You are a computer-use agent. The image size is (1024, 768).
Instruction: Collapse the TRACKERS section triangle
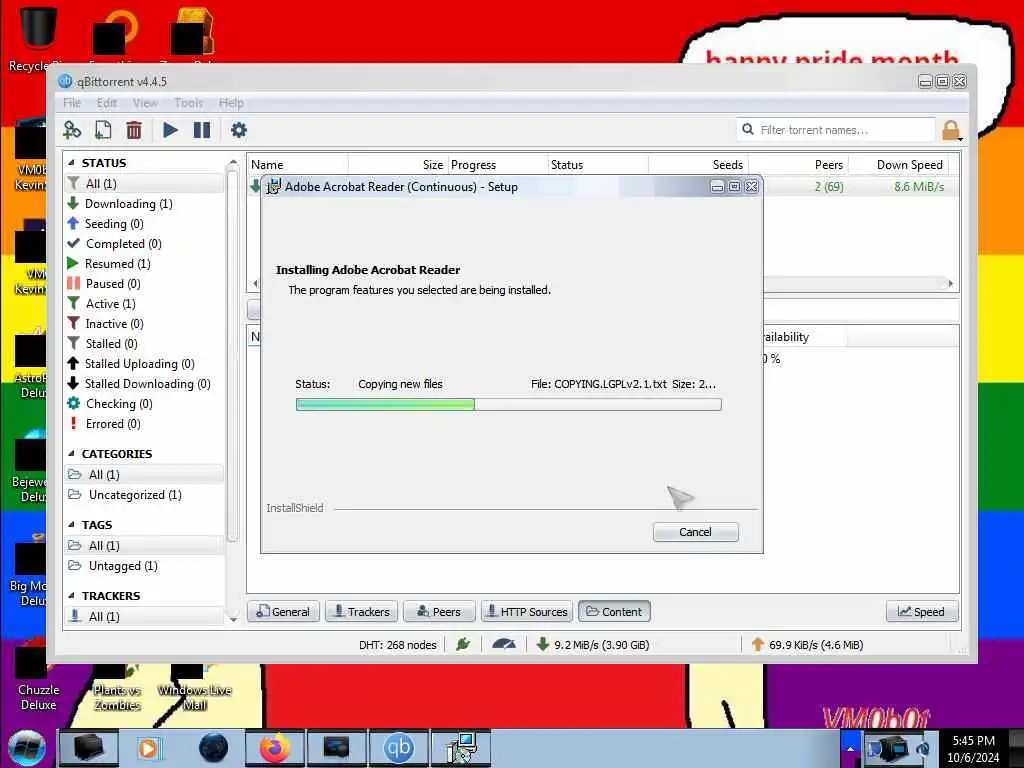pyautogui.click(x=71, y=596)
